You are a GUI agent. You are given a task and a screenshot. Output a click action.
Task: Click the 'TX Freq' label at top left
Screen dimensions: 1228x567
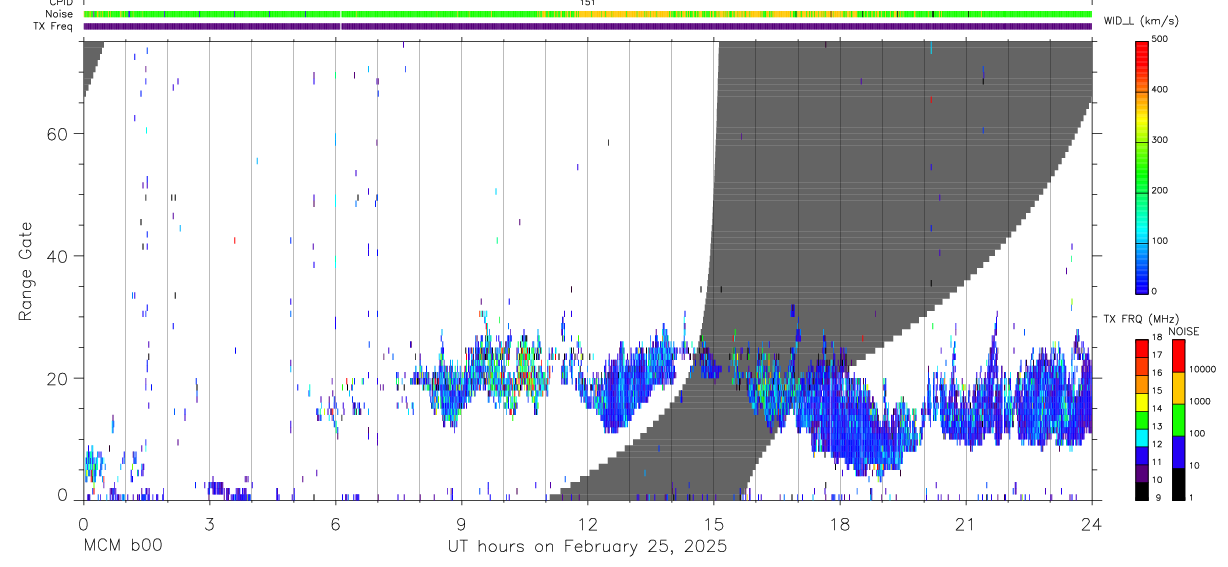pos(54,26)
